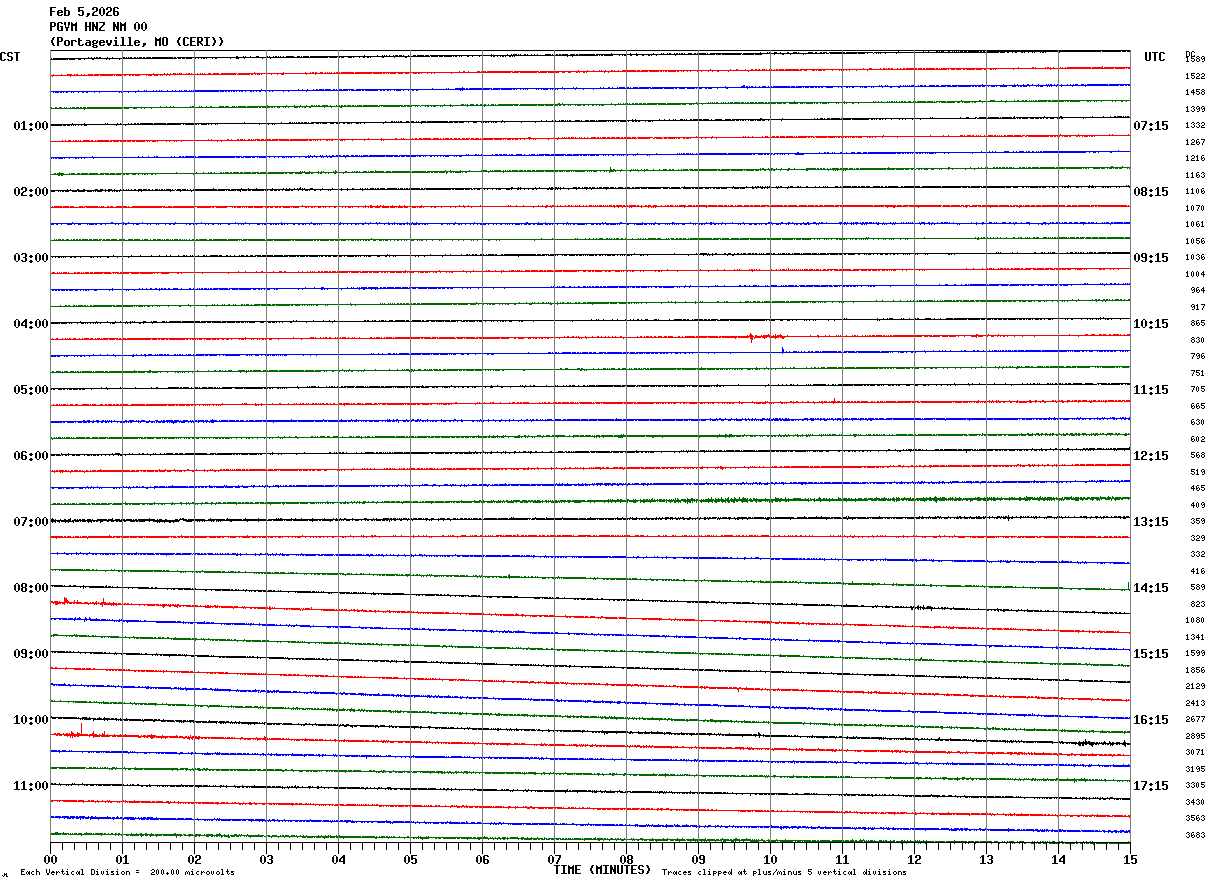Click the '12:15' UTC time label
Viewport: 1210px width, 886px height.
coord(1151,456)
